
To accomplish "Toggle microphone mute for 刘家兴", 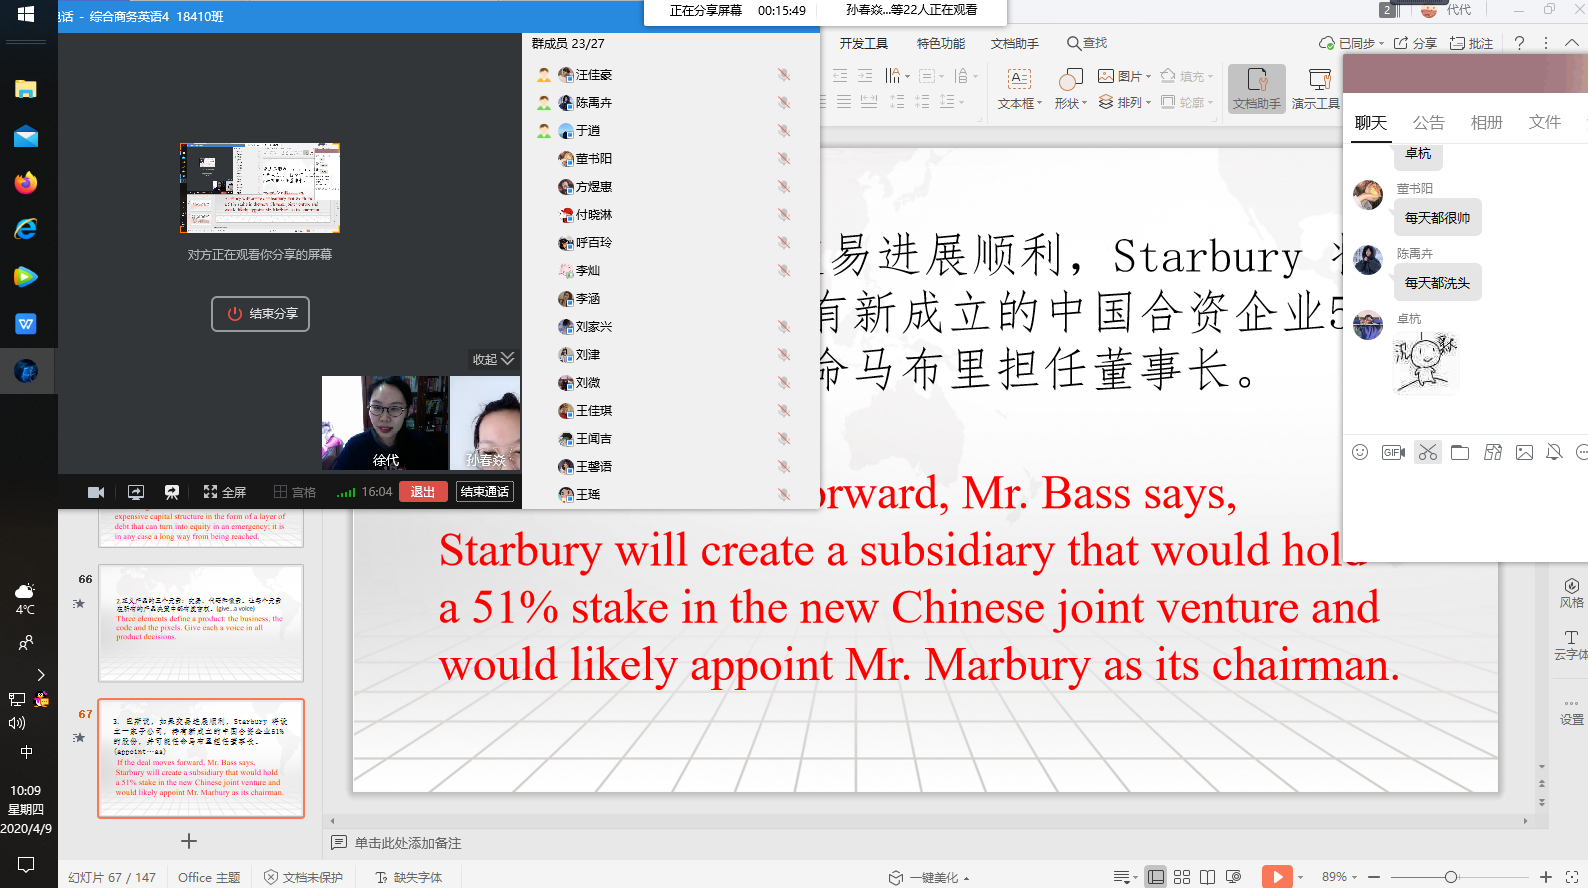I will 784,327.
